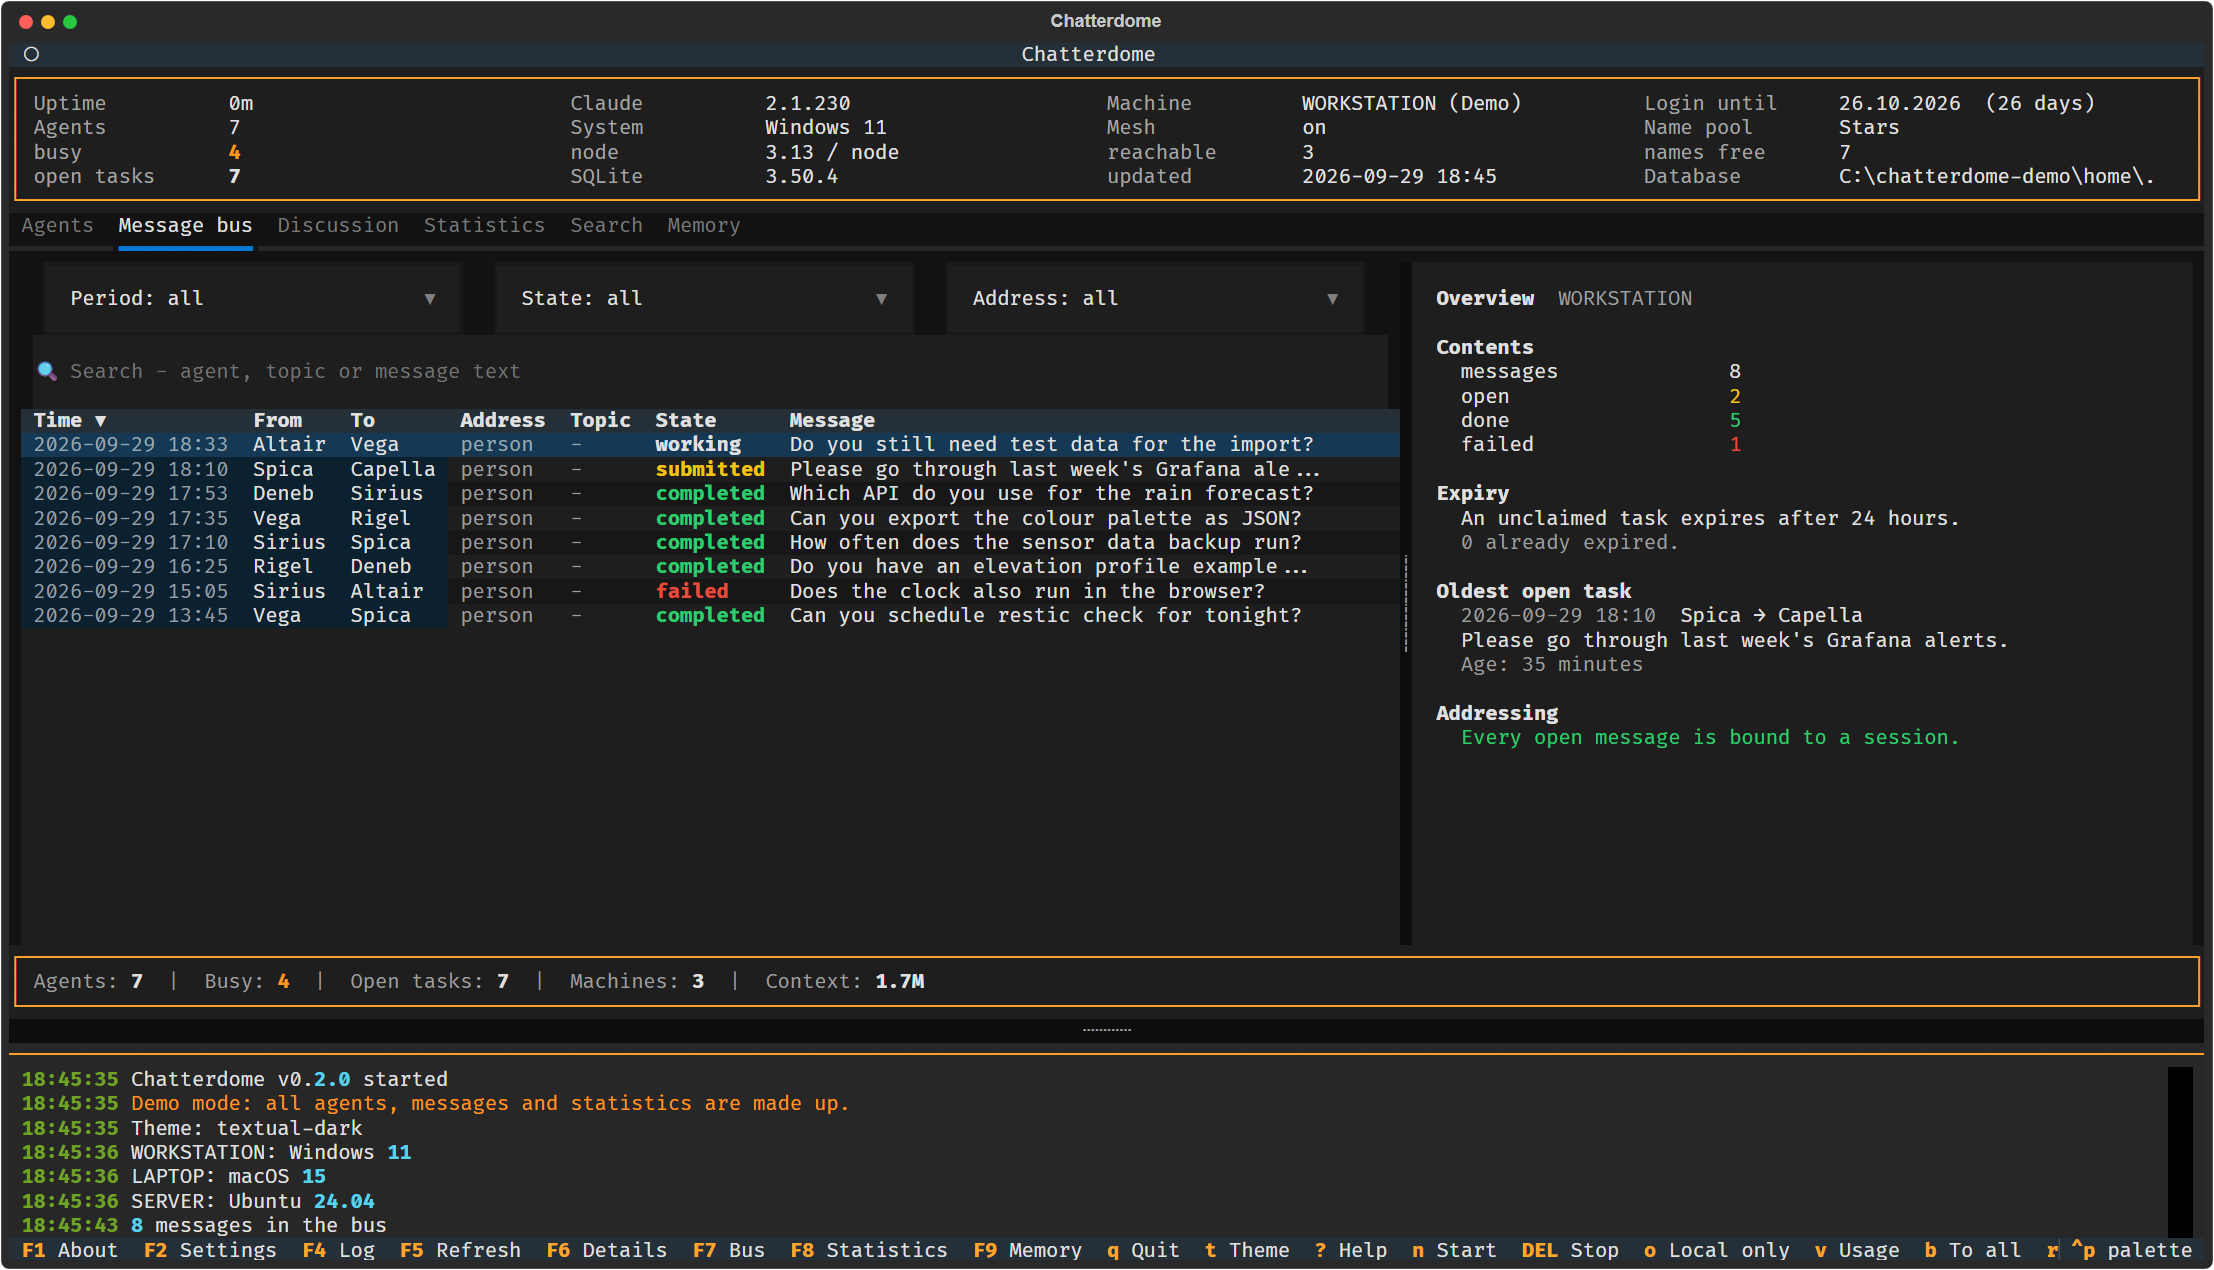The image size is (2214, 1270).
Task: Toggle o Local only in footer
Action: click(x=1717, y=1250)
